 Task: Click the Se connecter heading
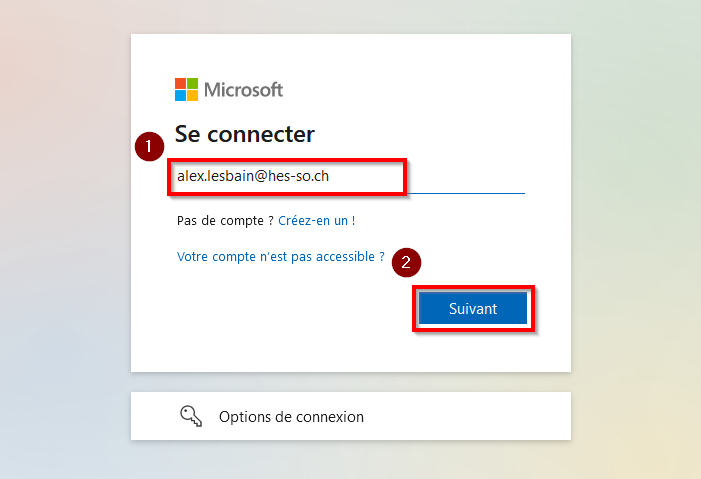245,134
